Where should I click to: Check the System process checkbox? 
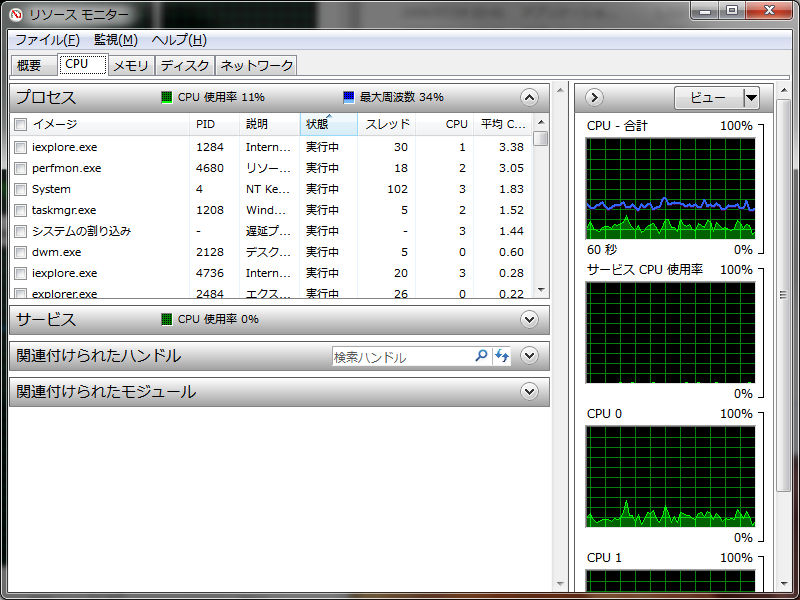[20, 189]
